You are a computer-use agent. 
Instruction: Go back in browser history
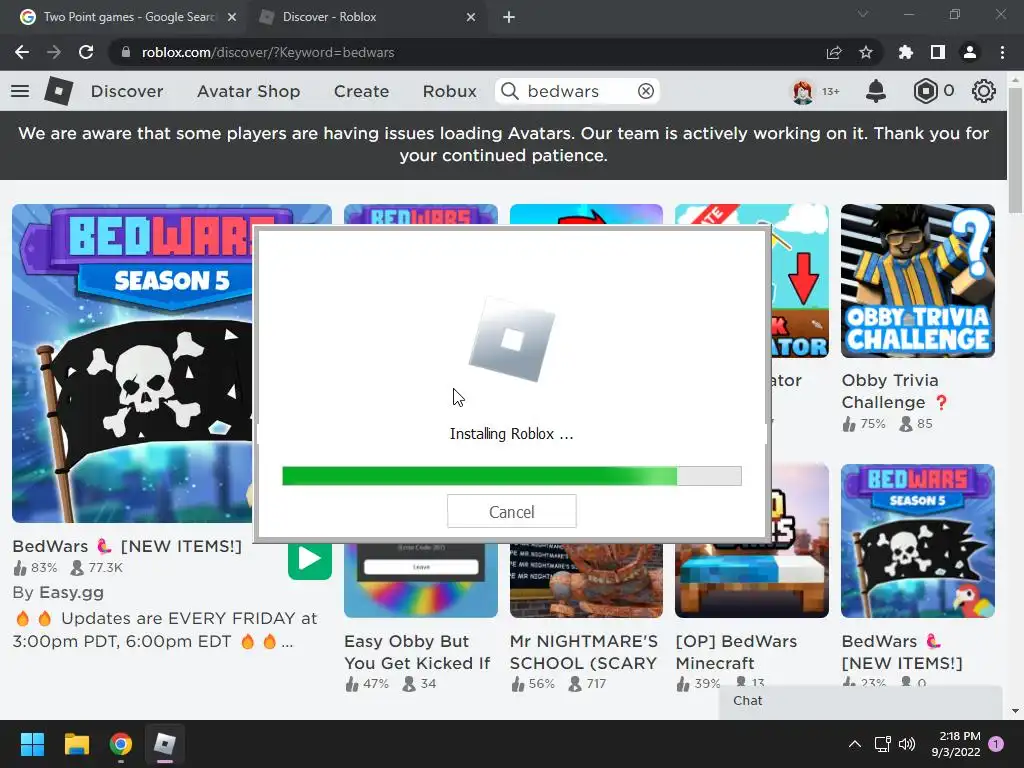coord(22,52)
